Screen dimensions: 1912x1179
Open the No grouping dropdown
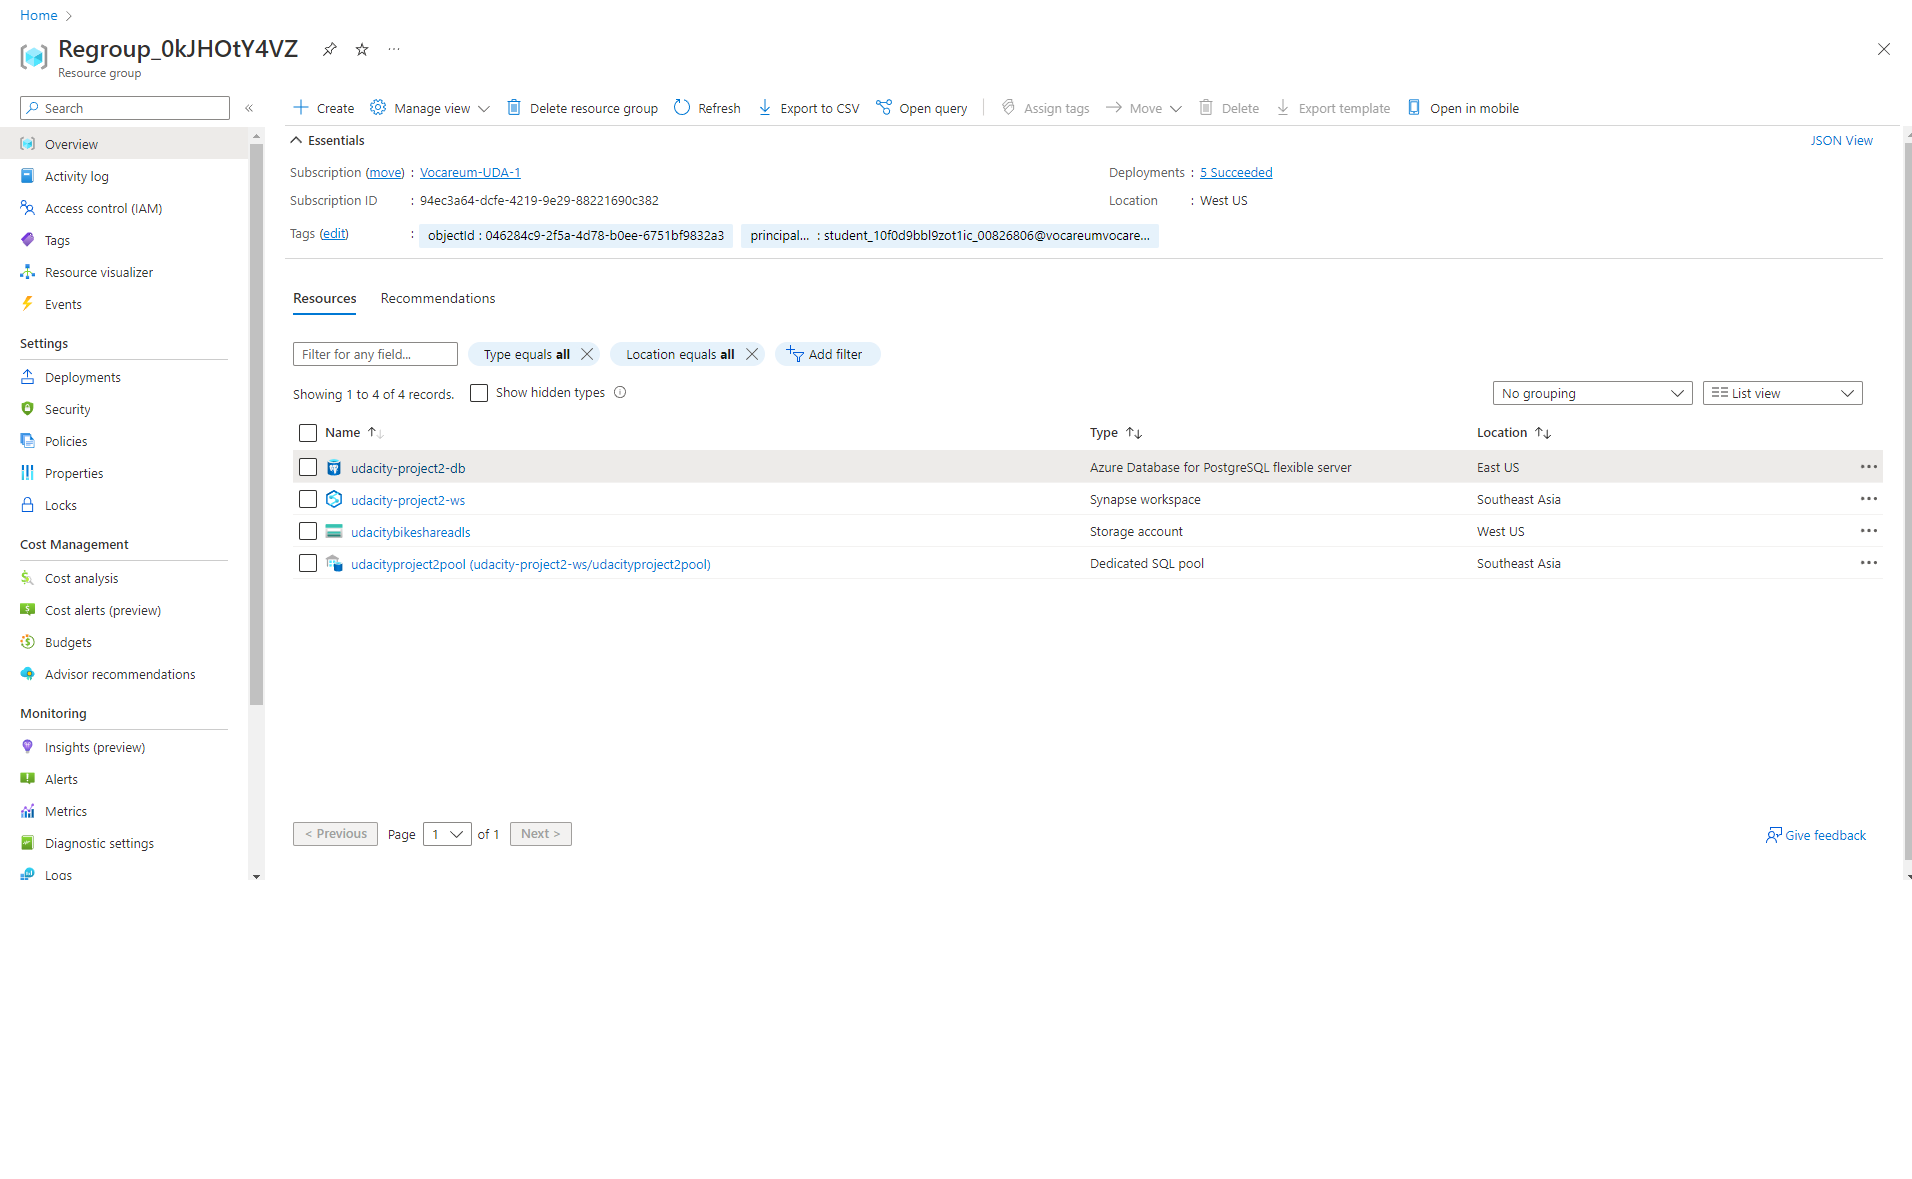1592,393
